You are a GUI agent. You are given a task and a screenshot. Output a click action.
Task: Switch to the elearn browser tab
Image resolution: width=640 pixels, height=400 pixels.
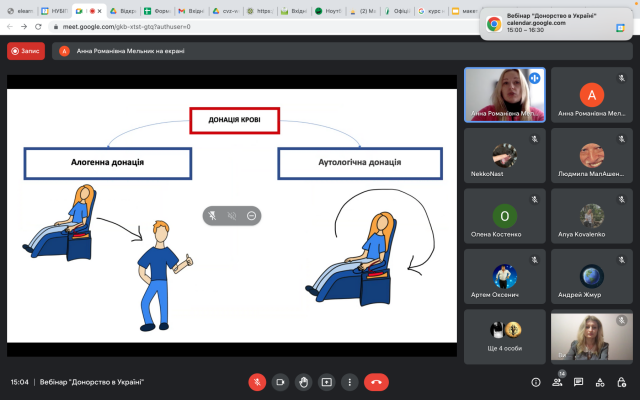tap(18, 11)
